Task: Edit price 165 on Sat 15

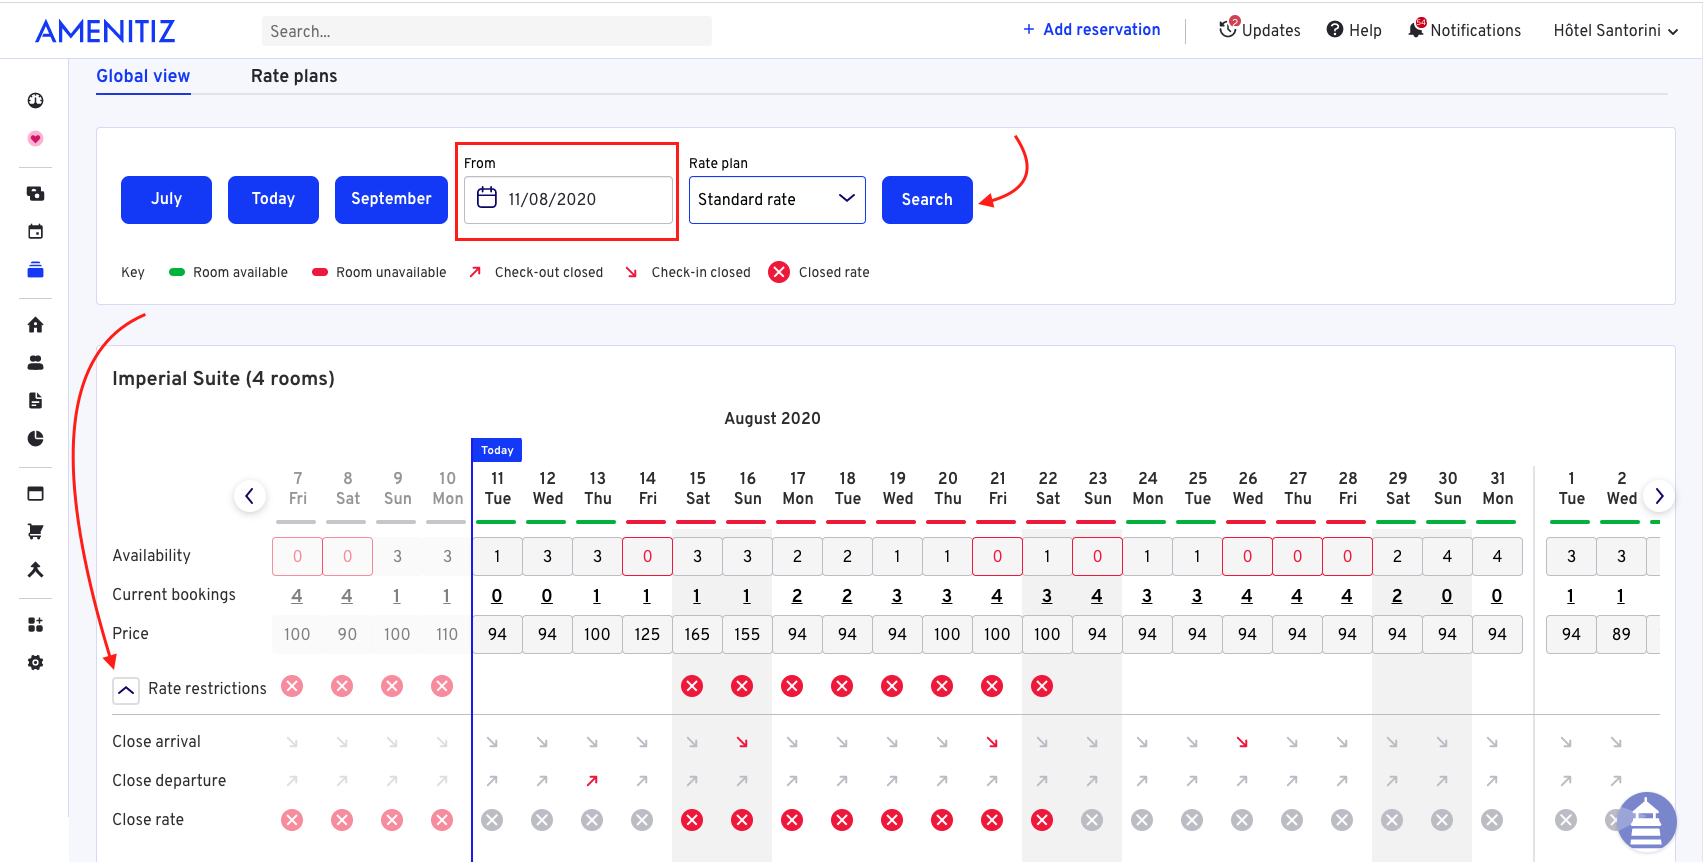Action: coord(697,635)
